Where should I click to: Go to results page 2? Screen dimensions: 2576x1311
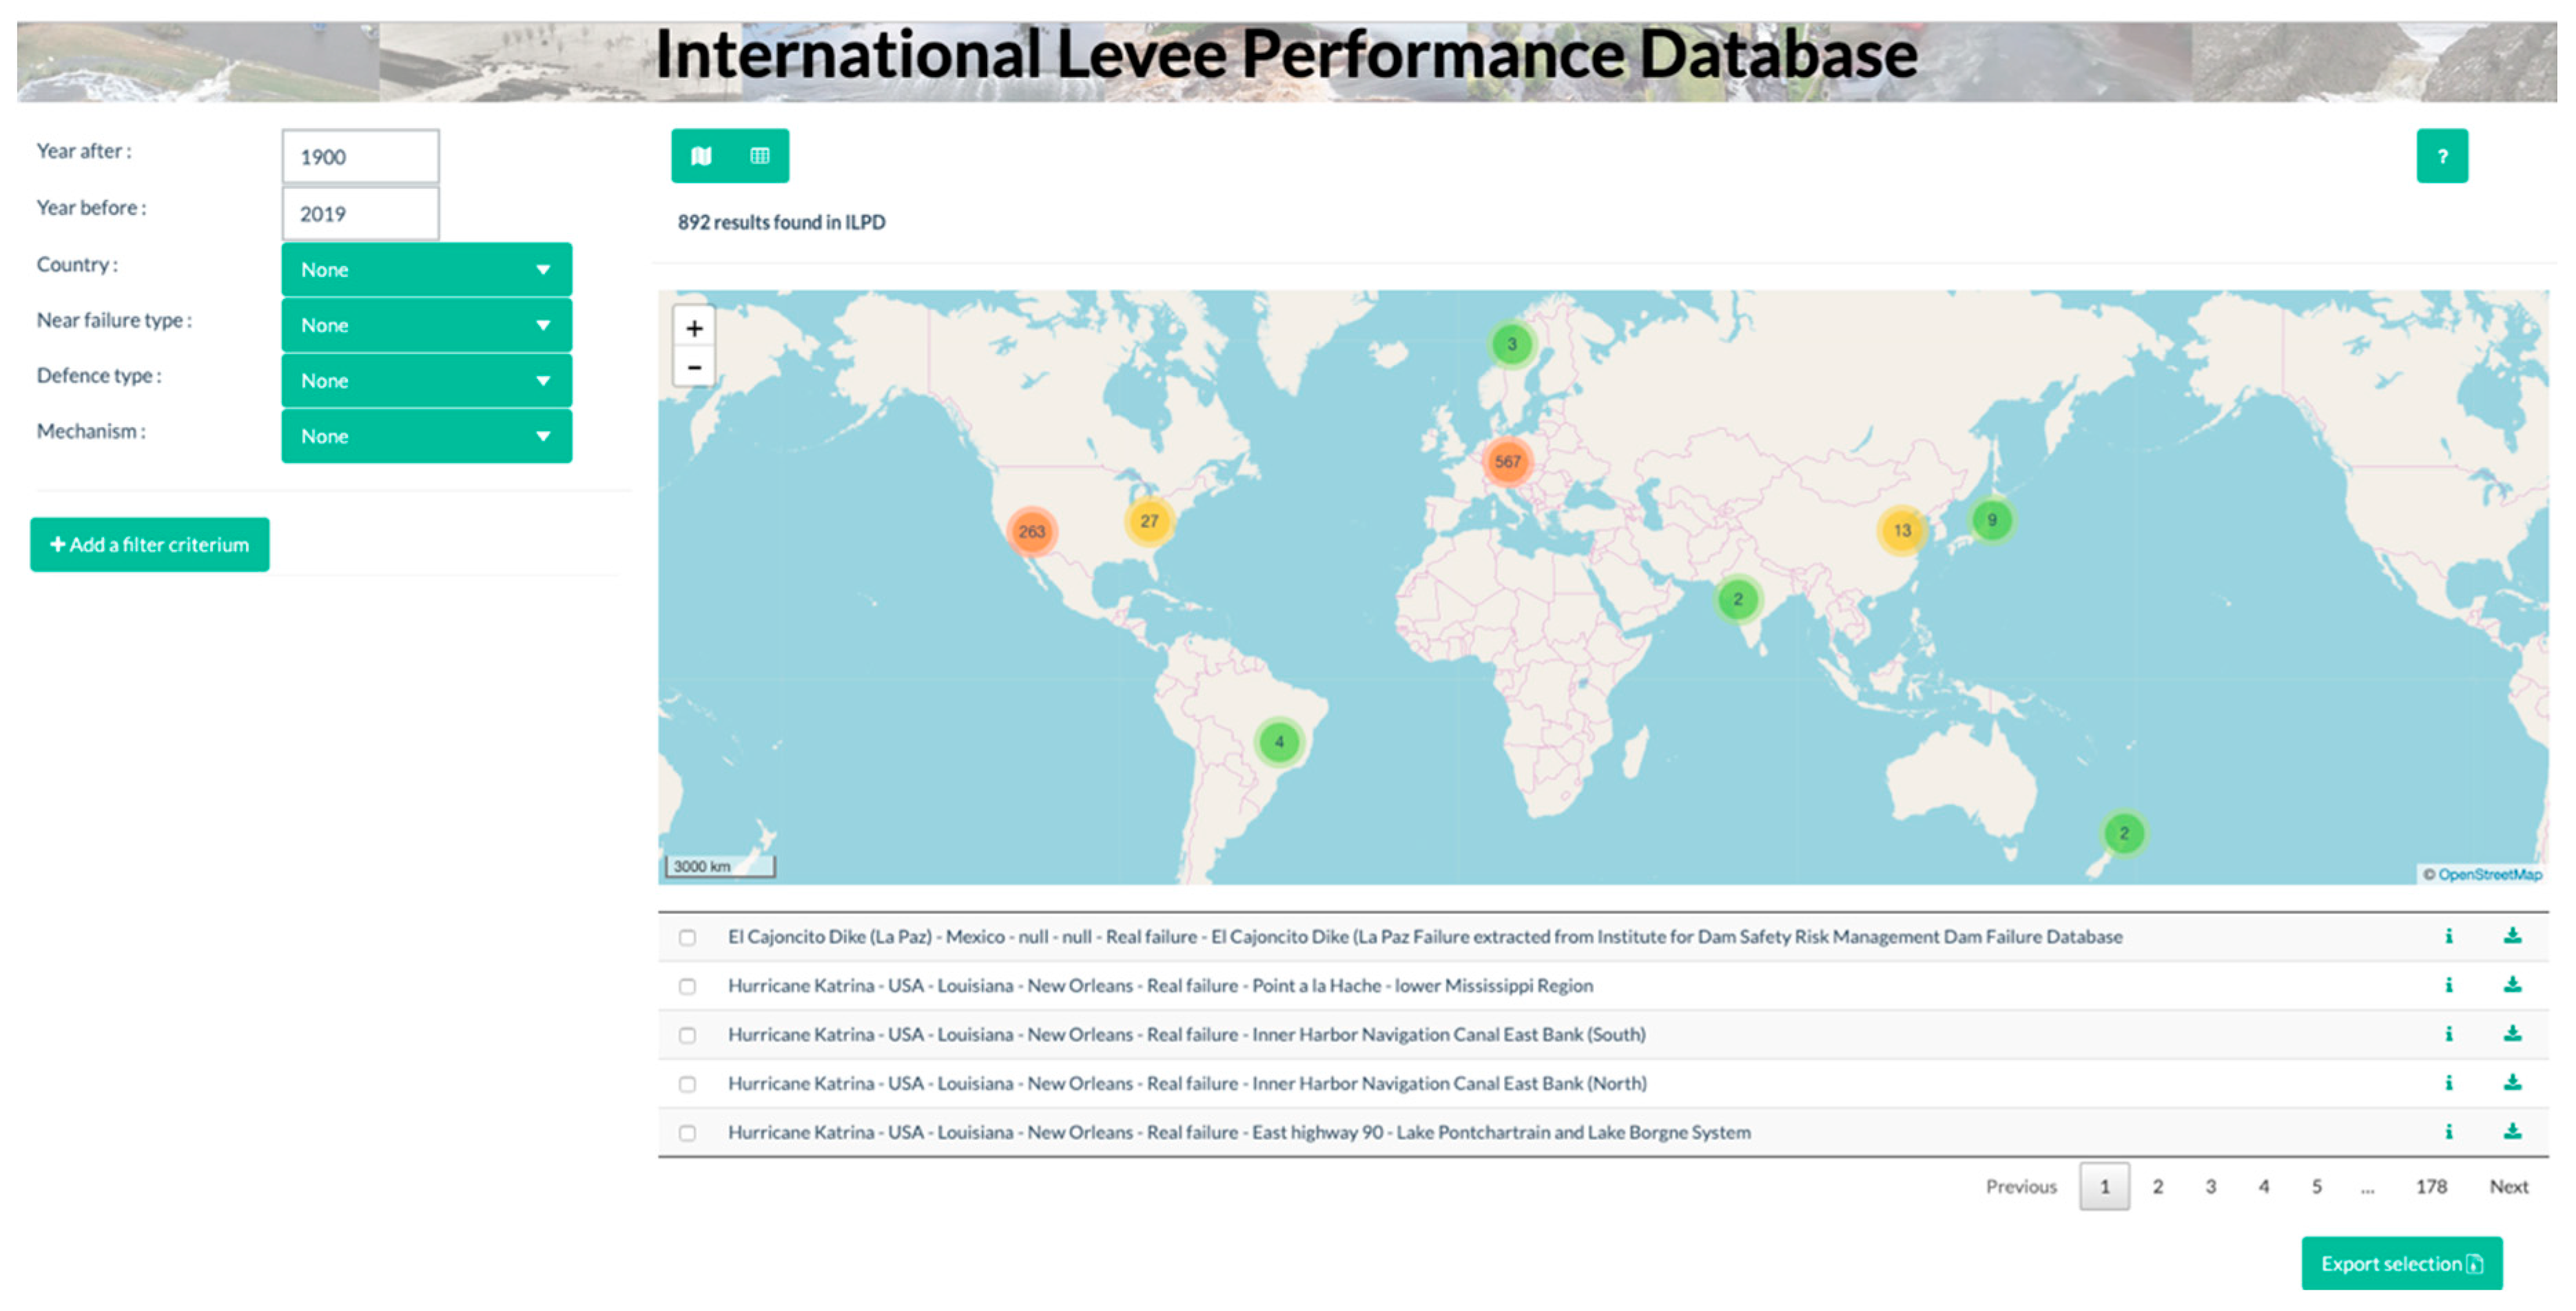pos(2157,1187)
